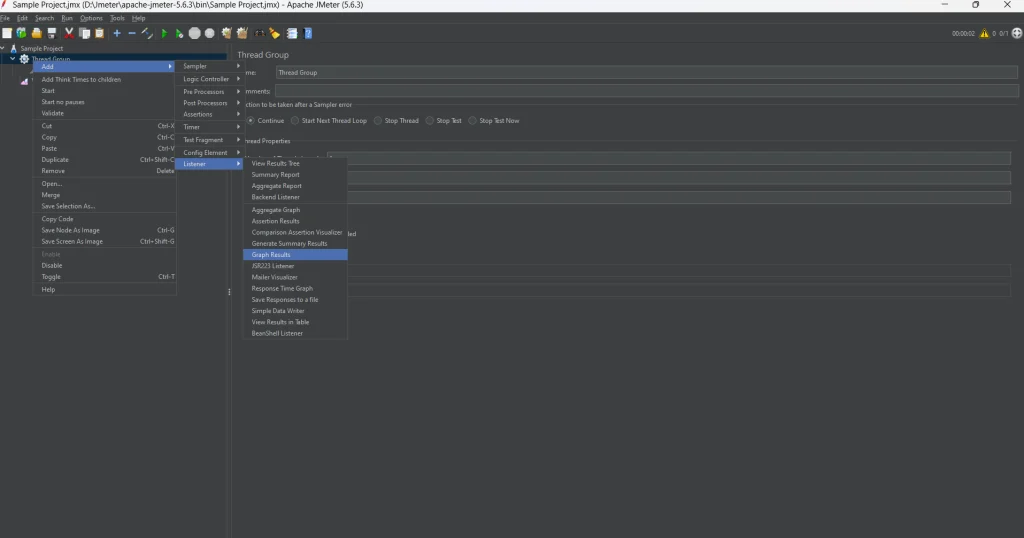Open the Help menu in menu bar

pyautogui.click(x=138, y=18)
